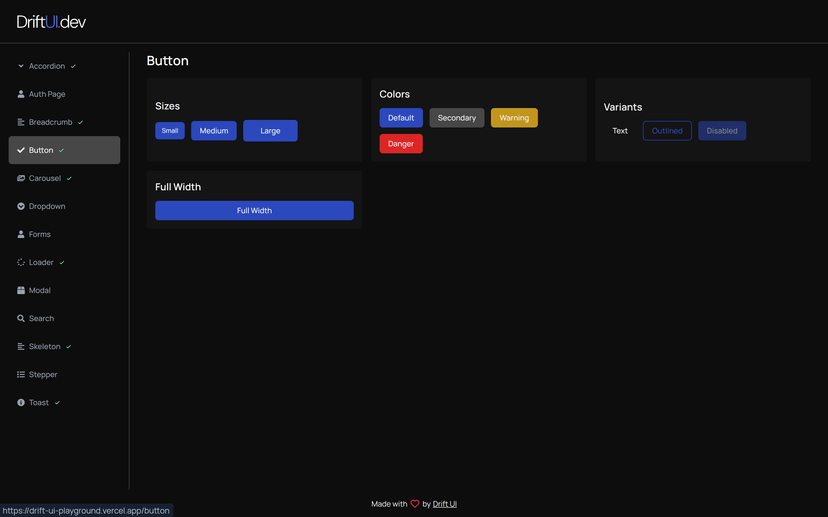Click the Breadcrumb icon in sidebar
The image size is (828, 517).
(x=21, y=122)
